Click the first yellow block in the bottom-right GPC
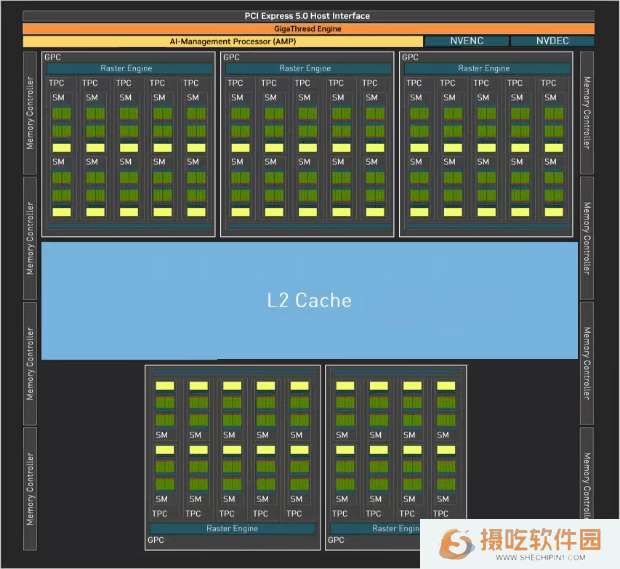The image size is (620, 569). pos(345,386)
